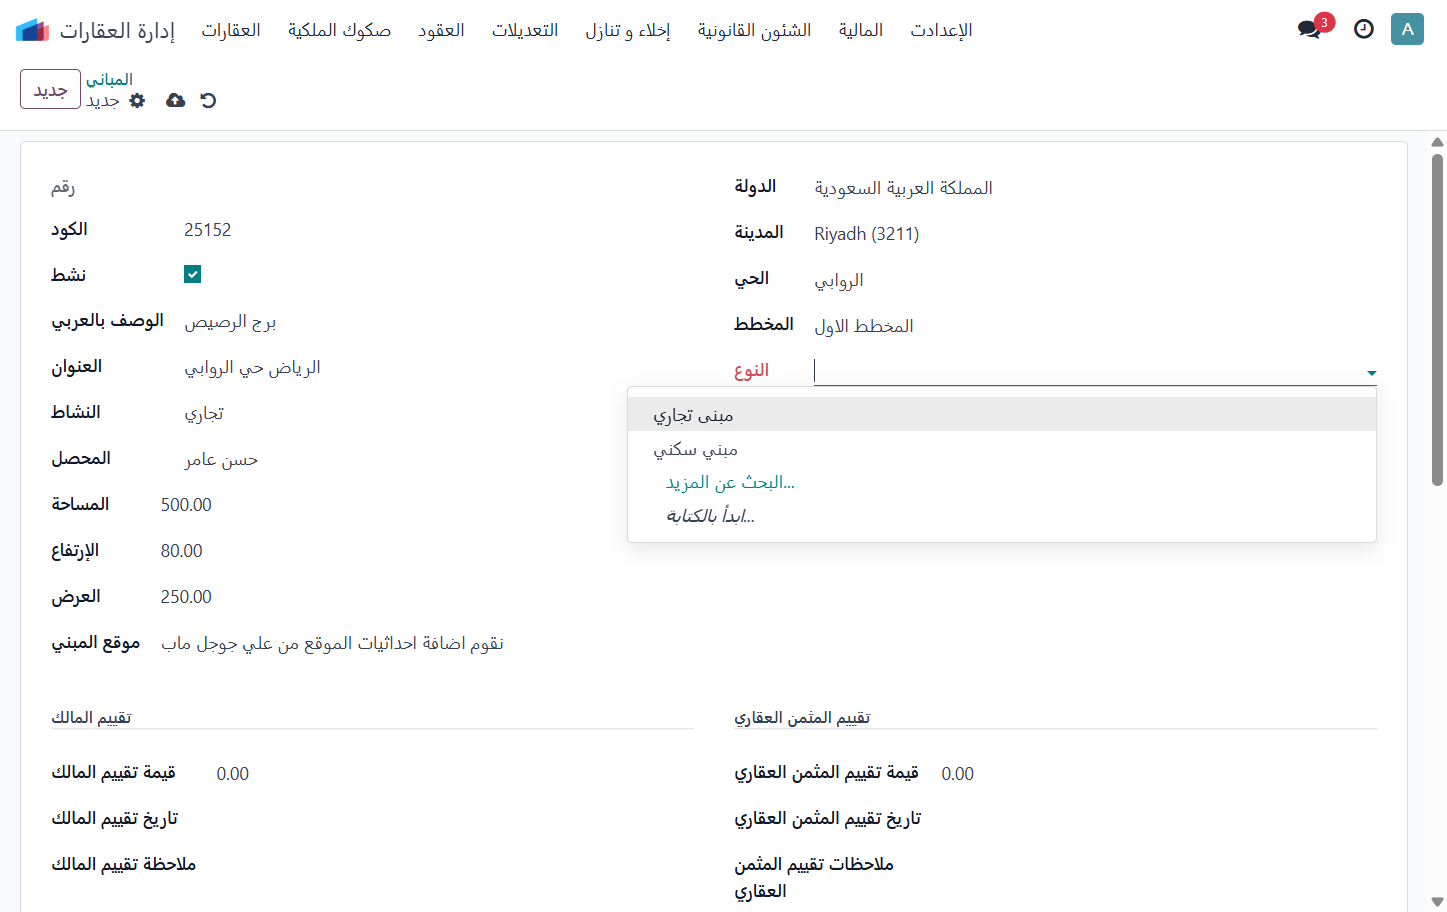The width and height of the screenshot is (1447, 912).
Task: Select مبنى تجاري from the dropdown
Action: coord(1002,415)
